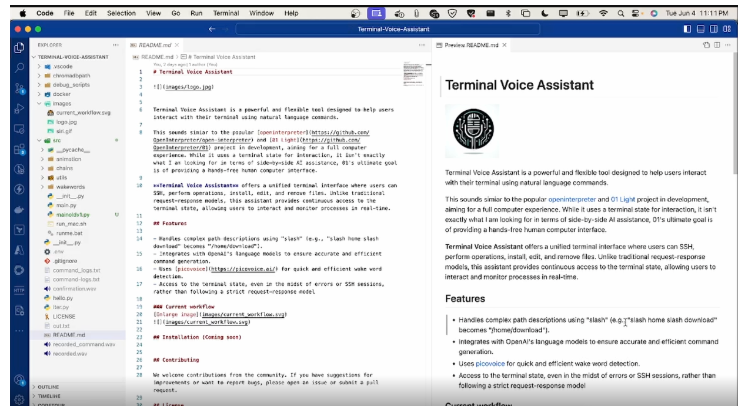746x412 pixels.
Task: Open preview pane more actions ellipsis
Action: tap(727, 45)
